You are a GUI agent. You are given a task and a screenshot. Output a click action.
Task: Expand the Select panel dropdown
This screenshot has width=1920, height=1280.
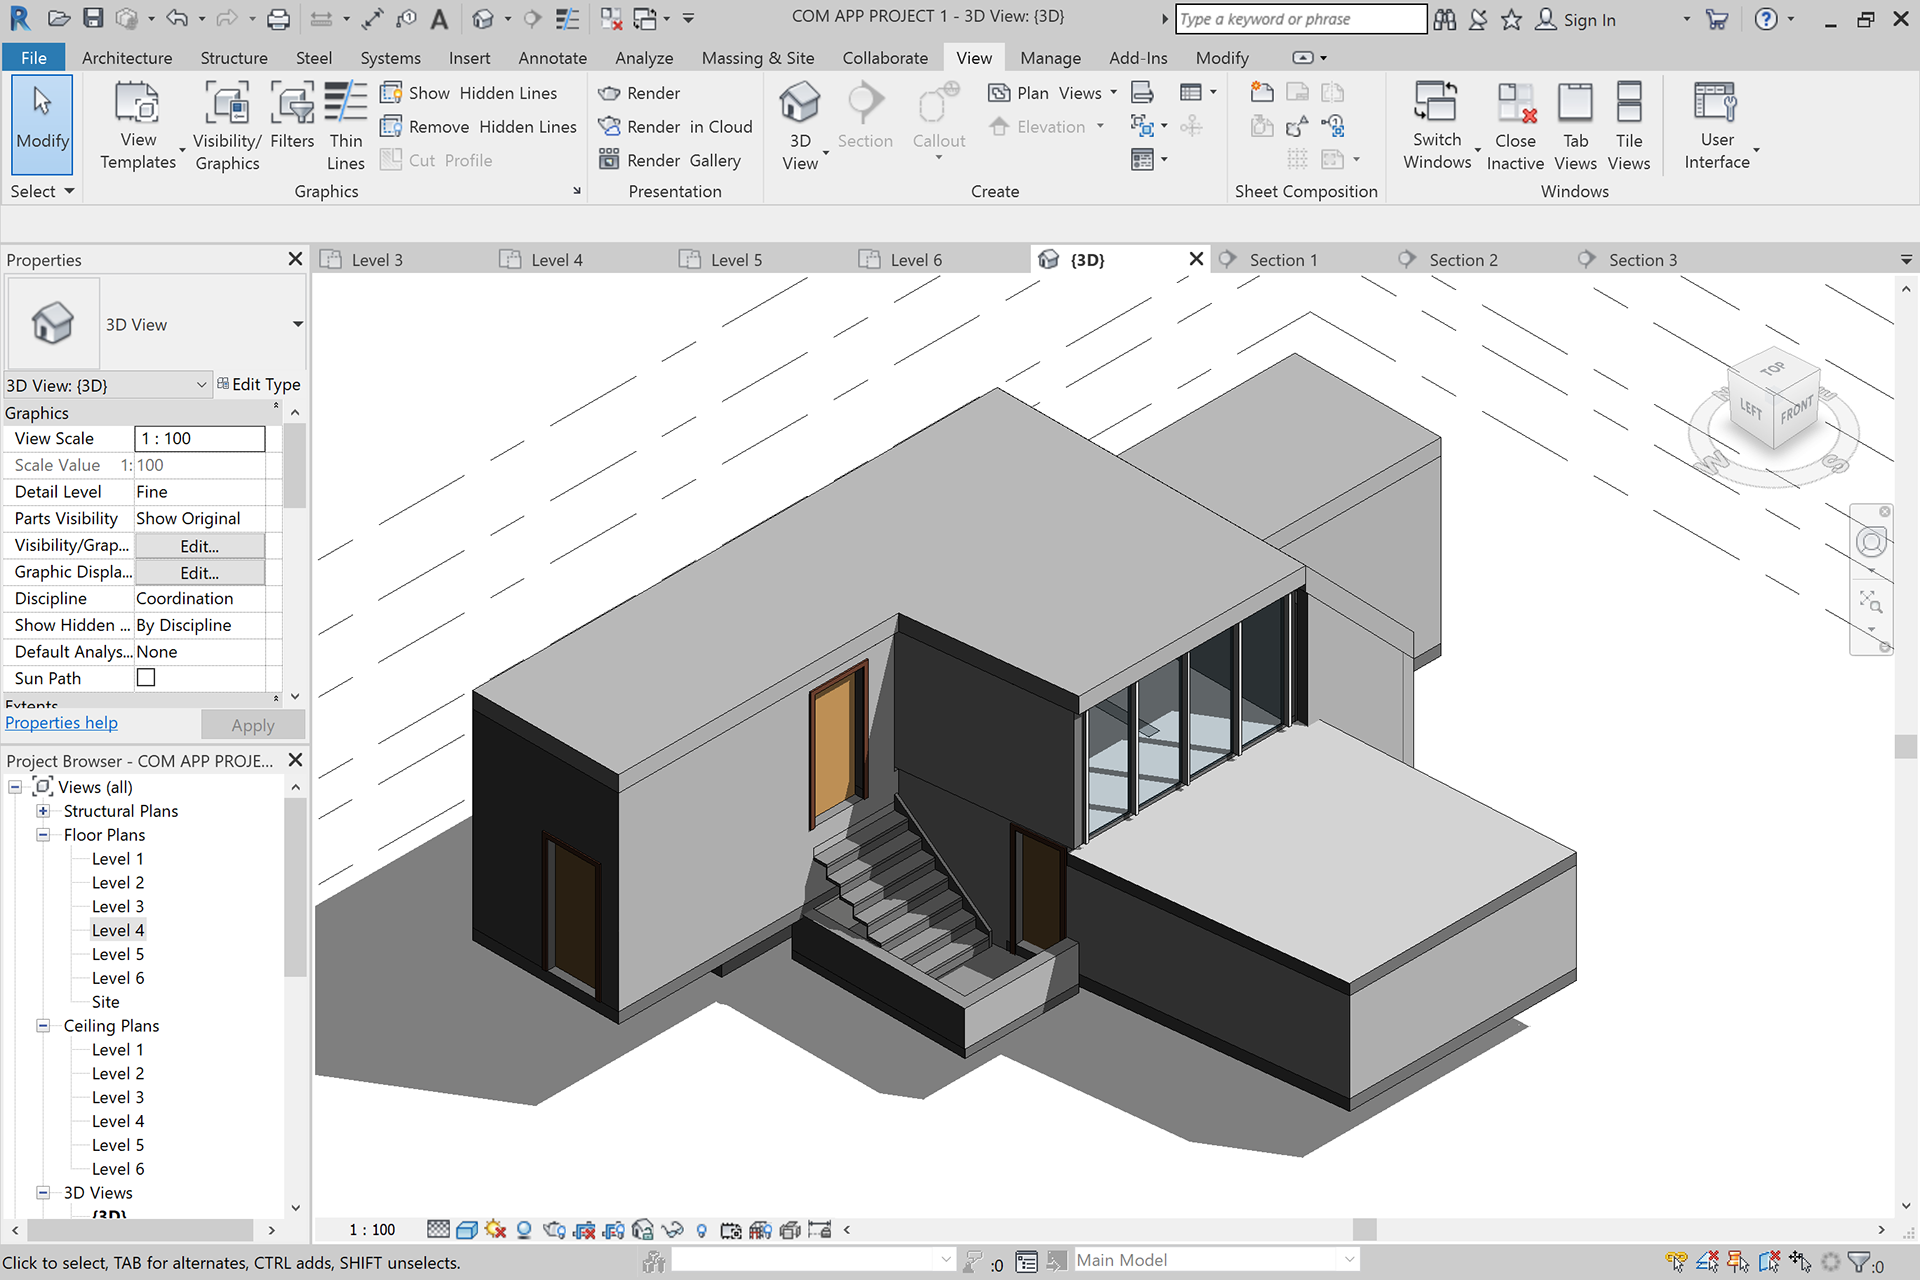(42, 191)
